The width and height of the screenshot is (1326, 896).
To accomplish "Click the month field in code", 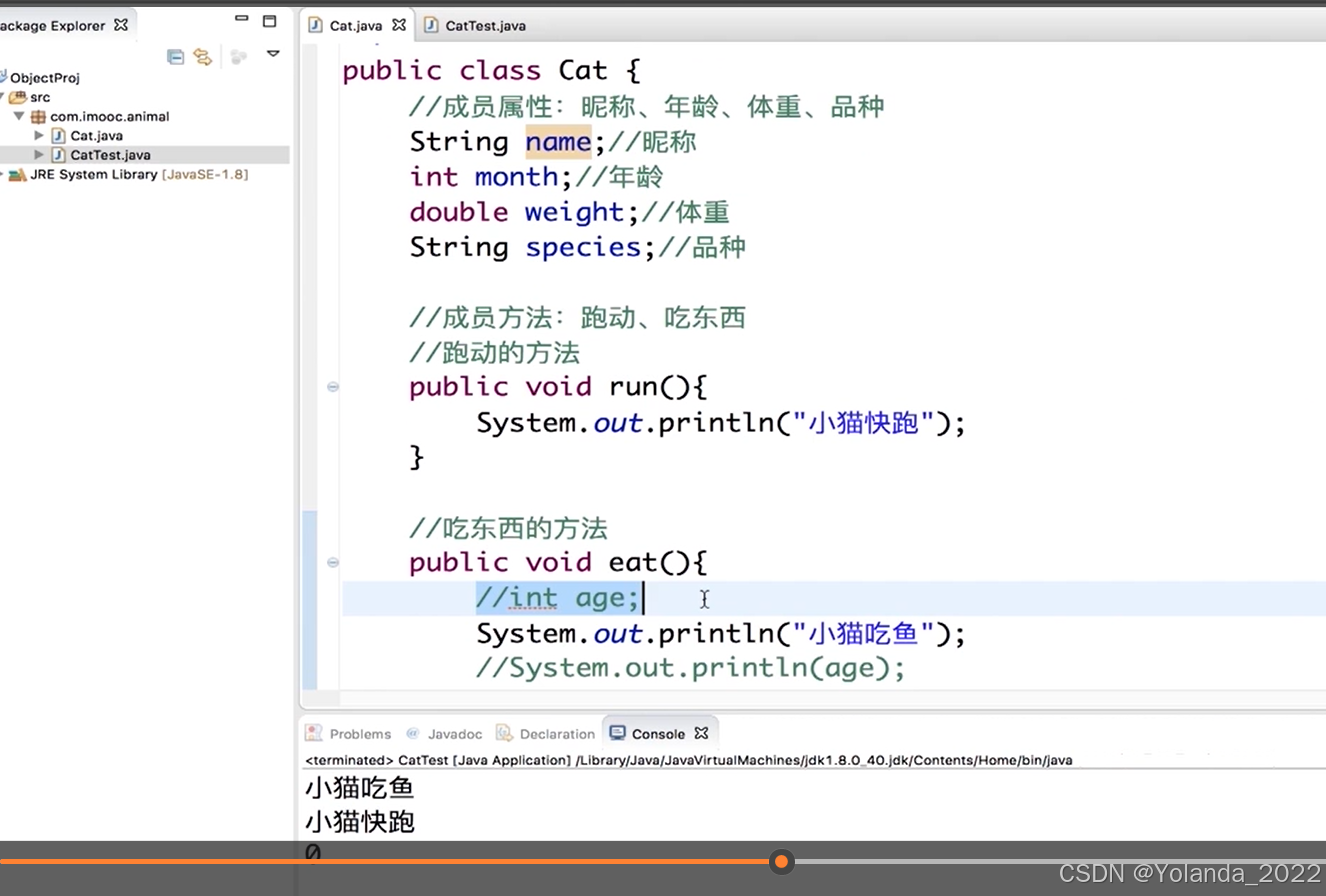I will 516,177.
